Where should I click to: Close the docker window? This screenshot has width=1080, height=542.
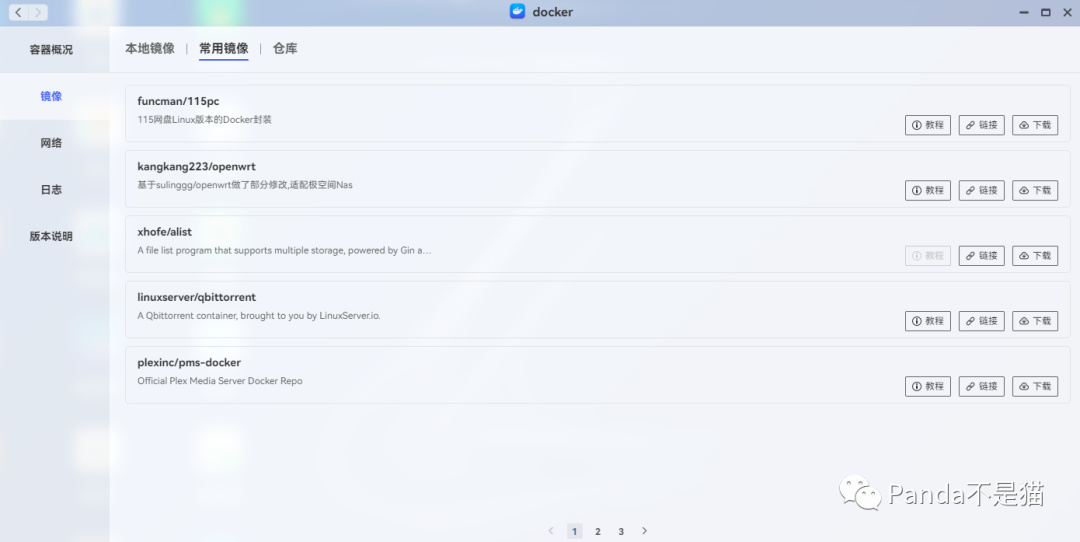pyautogui.click(x=1067, y=12)
